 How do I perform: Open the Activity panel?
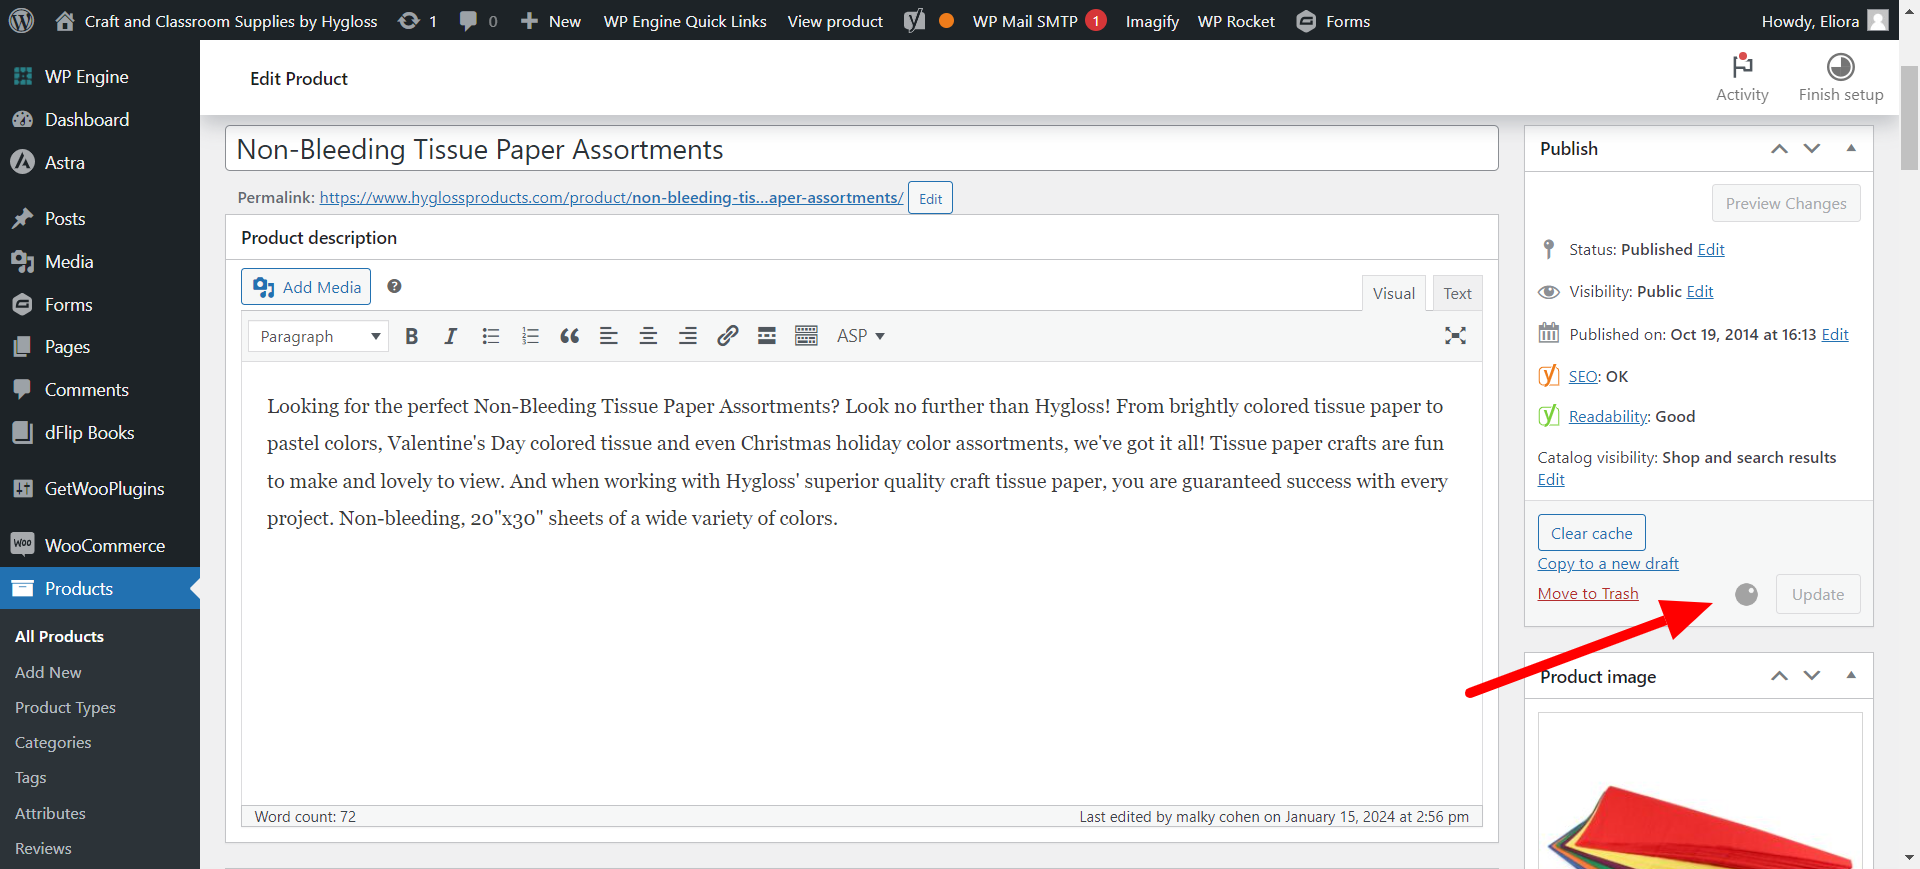pos(1742,78)
